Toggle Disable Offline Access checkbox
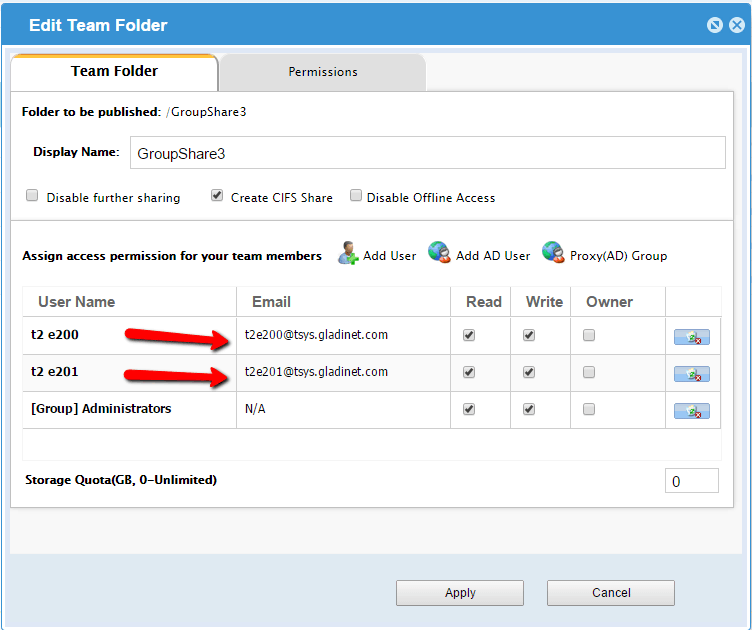 click(356, 196)
